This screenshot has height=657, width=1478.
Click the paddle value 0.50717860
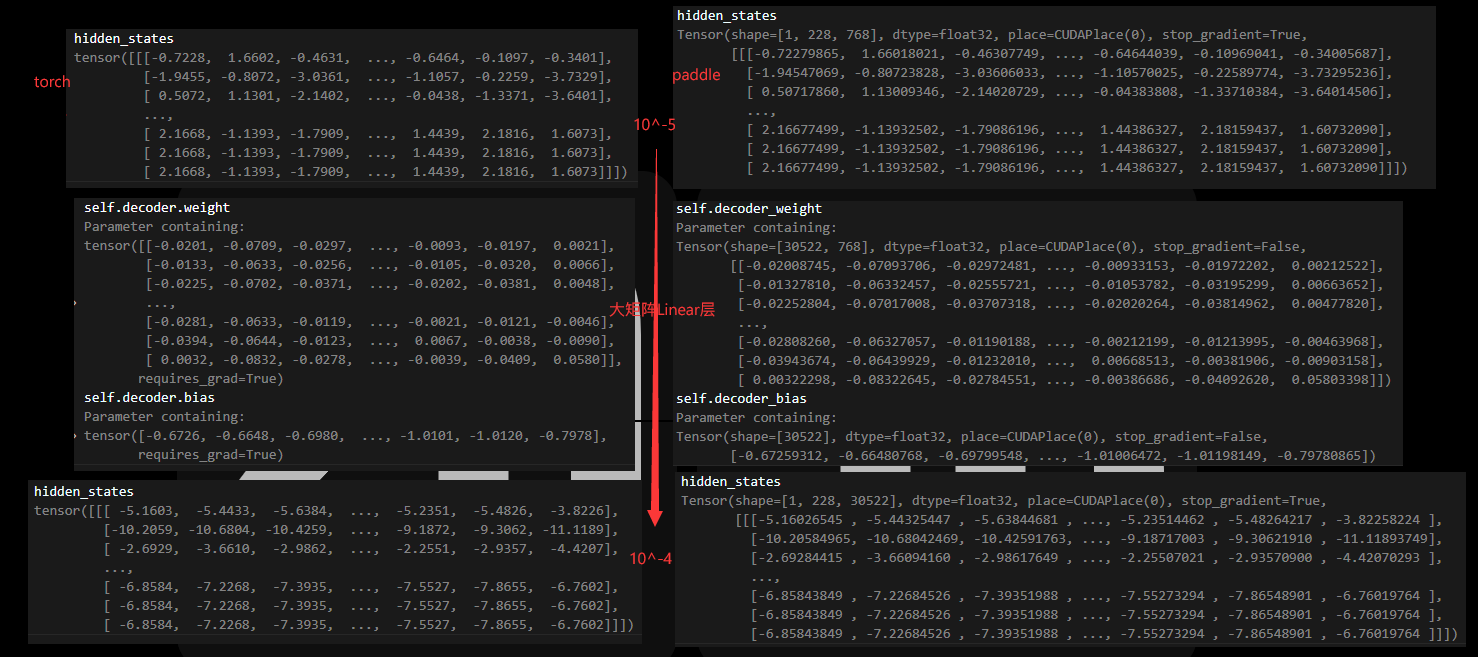803,92
